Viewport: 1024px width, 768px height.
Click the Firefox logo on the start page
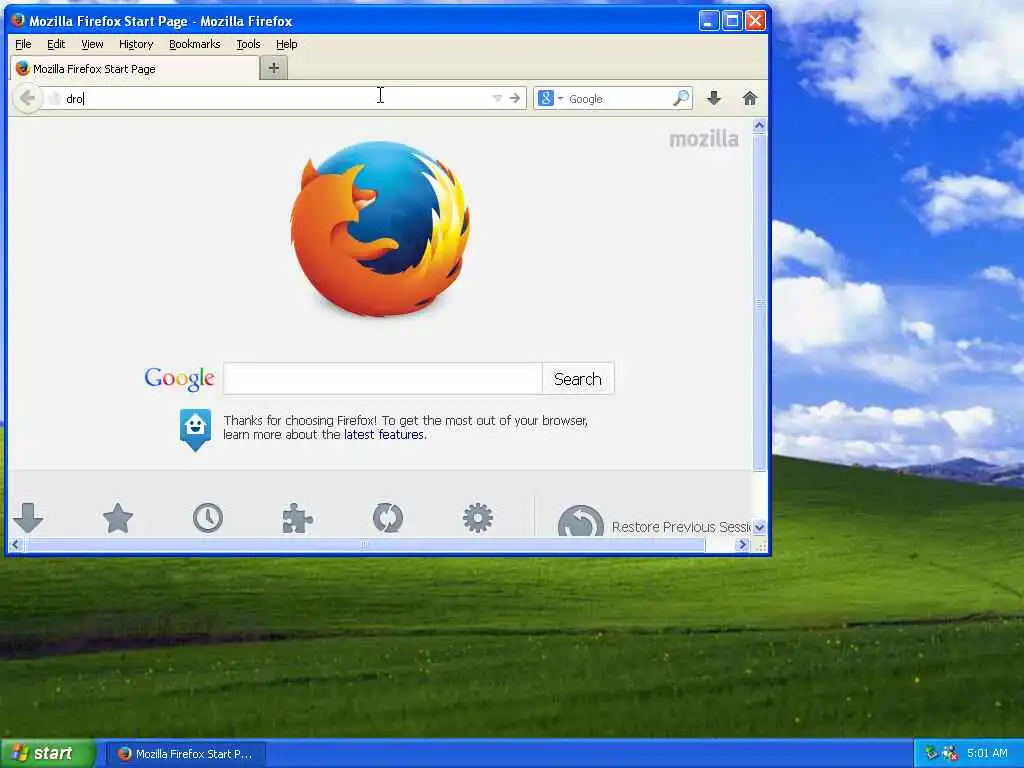pos(380,229)
